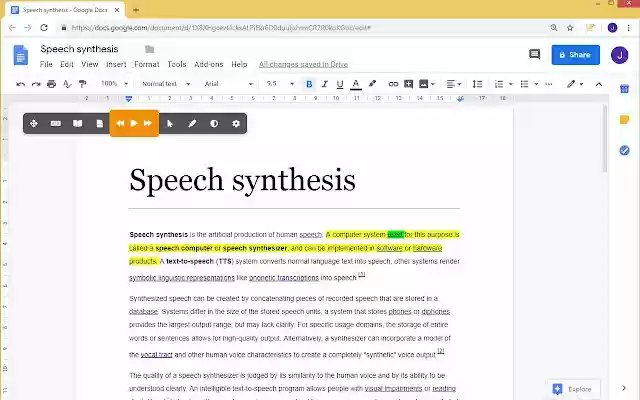Open the text color picker
Viewport: 640px width, 400px height.
tap(356, 84)
